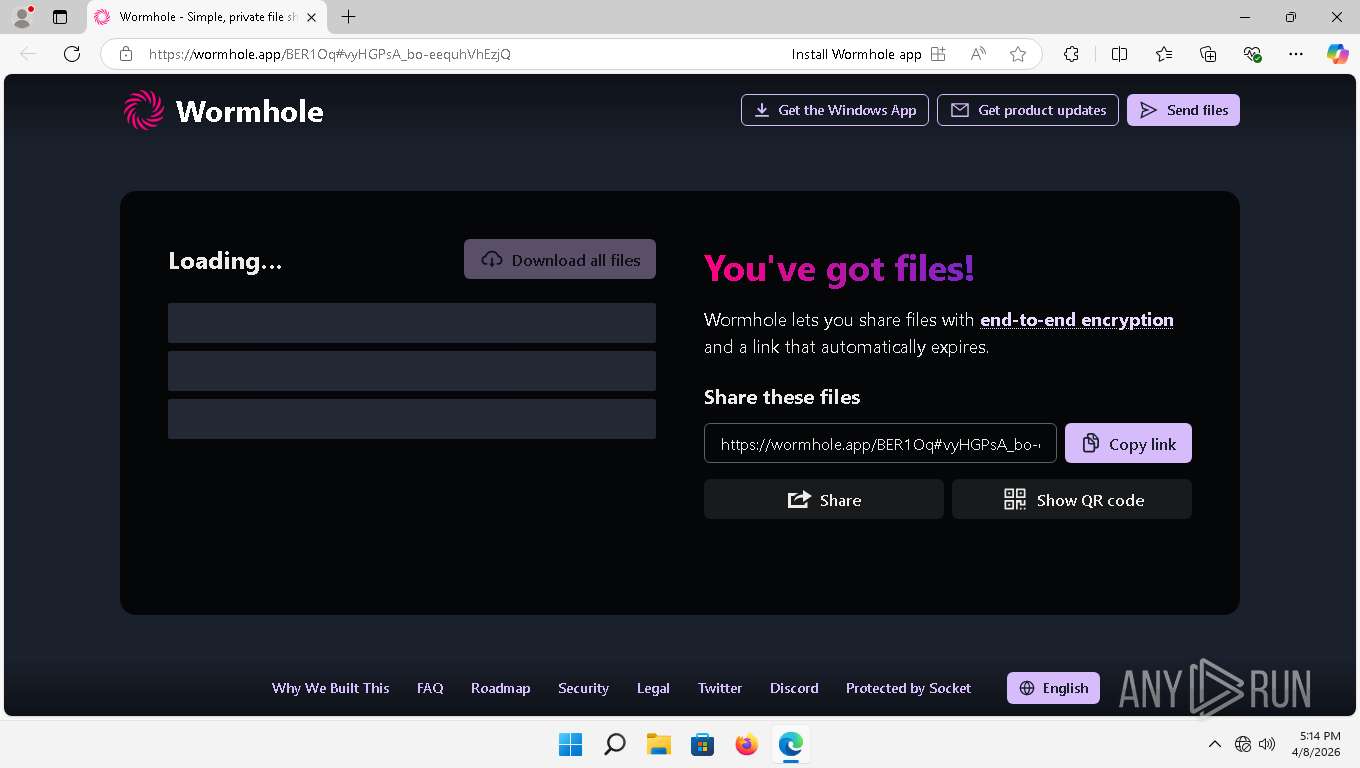Open Windows taskbar search

(x=615, y=744)
